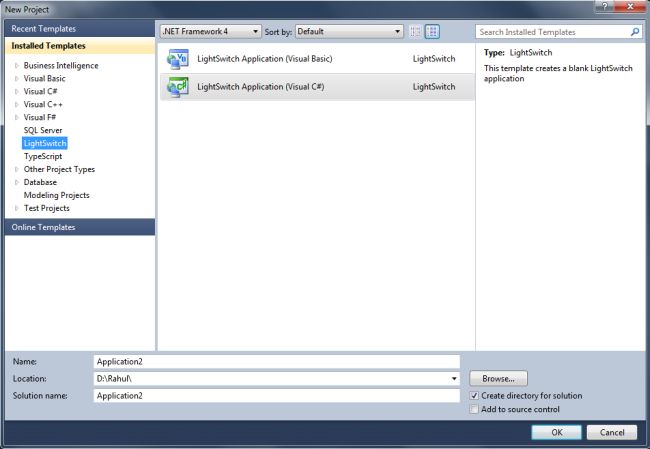Open the Sort by Default dropdown
Viewport: 650px width, 449px height.
tap(349, 32)
